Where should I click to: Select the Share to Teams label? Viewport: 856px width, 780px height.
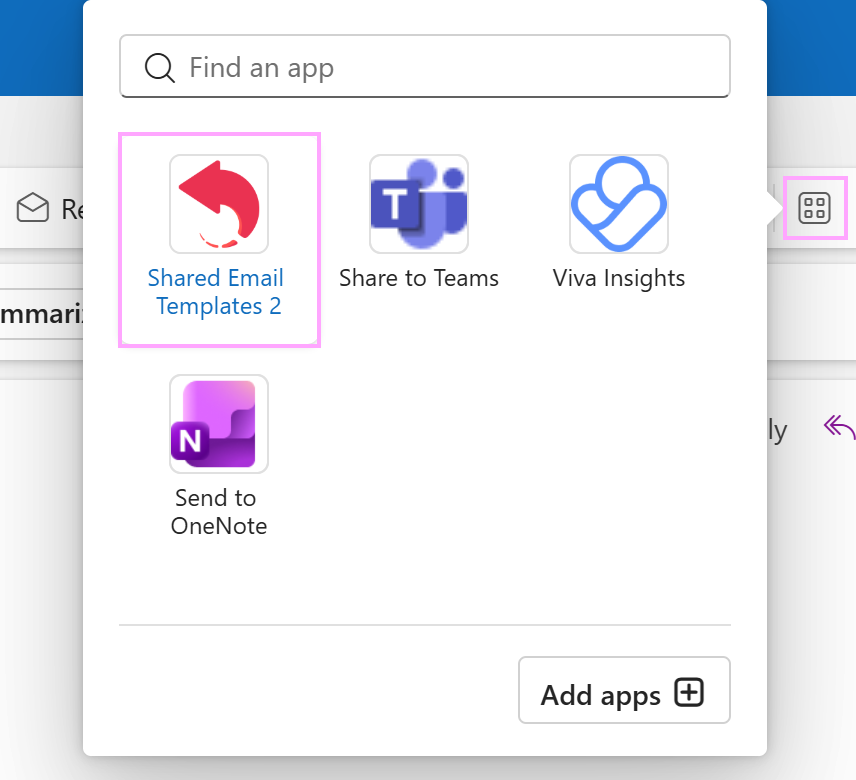(418, 278)
